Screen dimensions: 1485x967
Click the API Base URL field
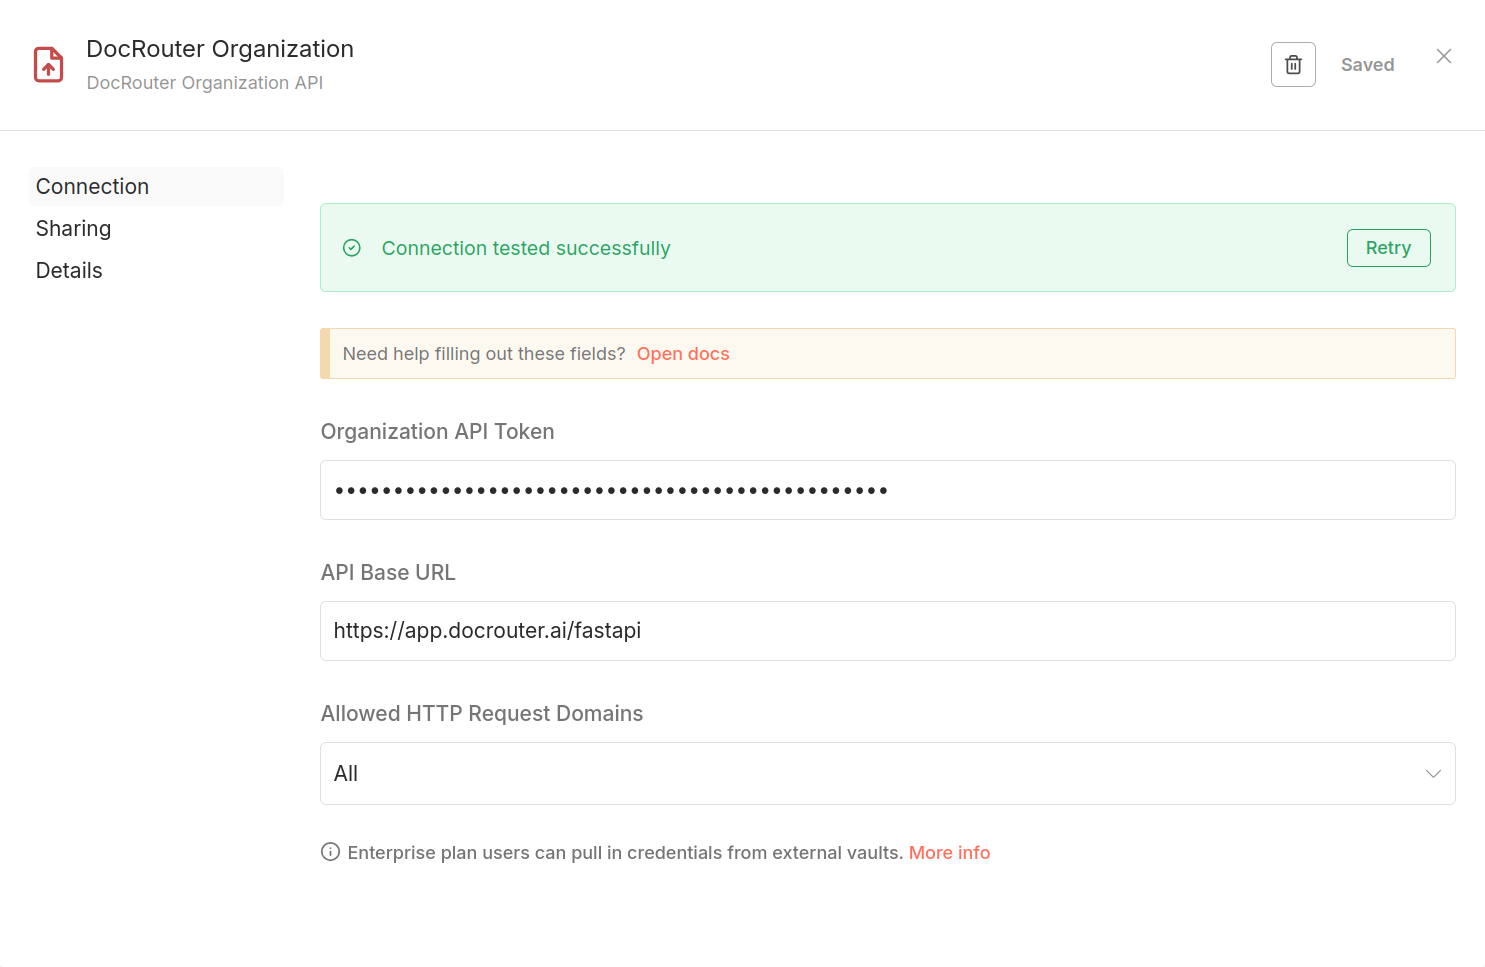(888, 631)
